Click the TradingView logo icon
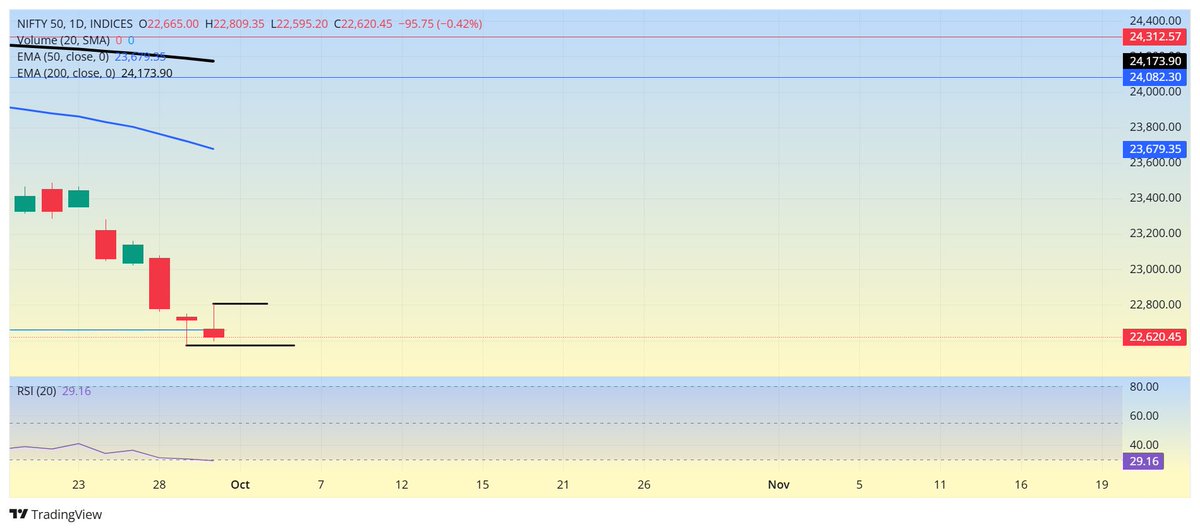Image resolution: width=1200 pixels, height=531 pixels. click(x=18, y=515)
